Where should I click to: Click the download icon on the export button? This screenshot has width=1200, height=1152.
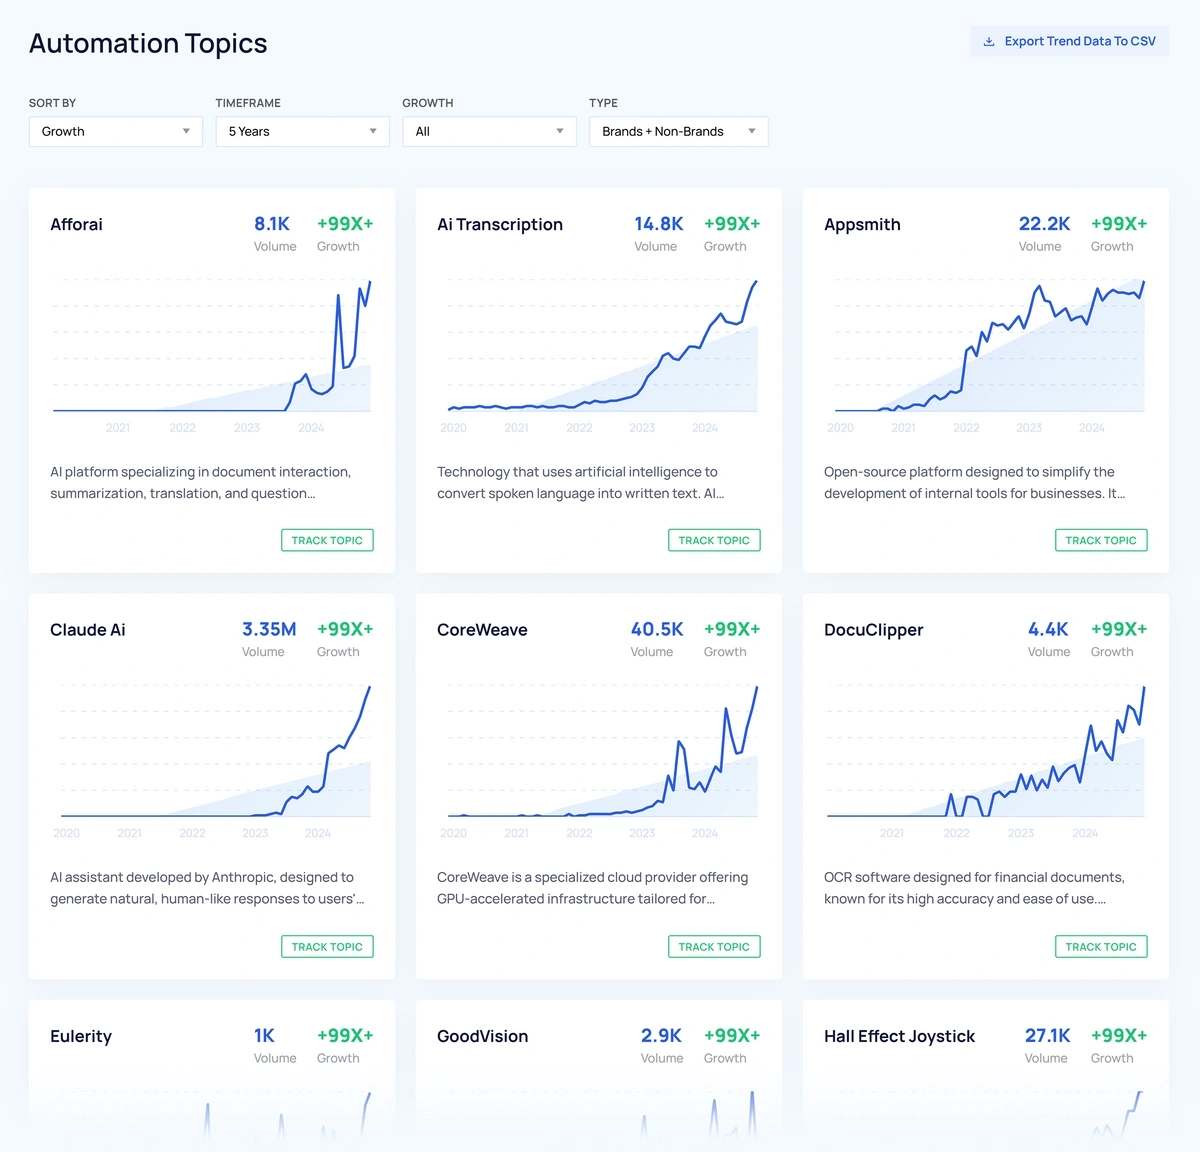[989, 41]
